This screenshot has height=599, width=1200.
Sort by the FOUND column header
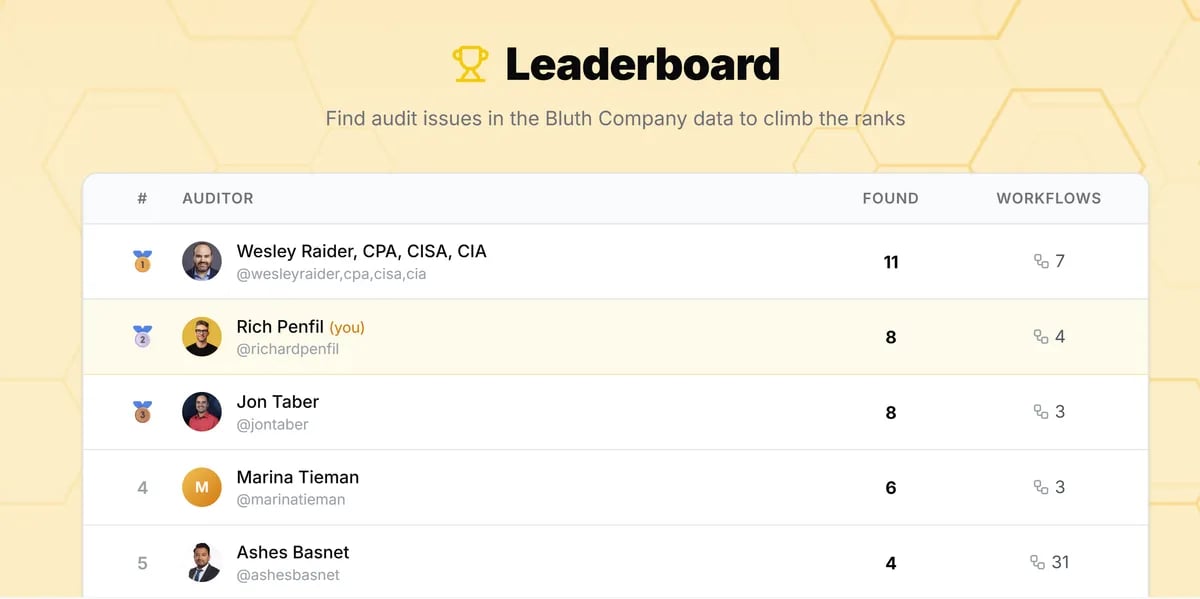(890, 198)
